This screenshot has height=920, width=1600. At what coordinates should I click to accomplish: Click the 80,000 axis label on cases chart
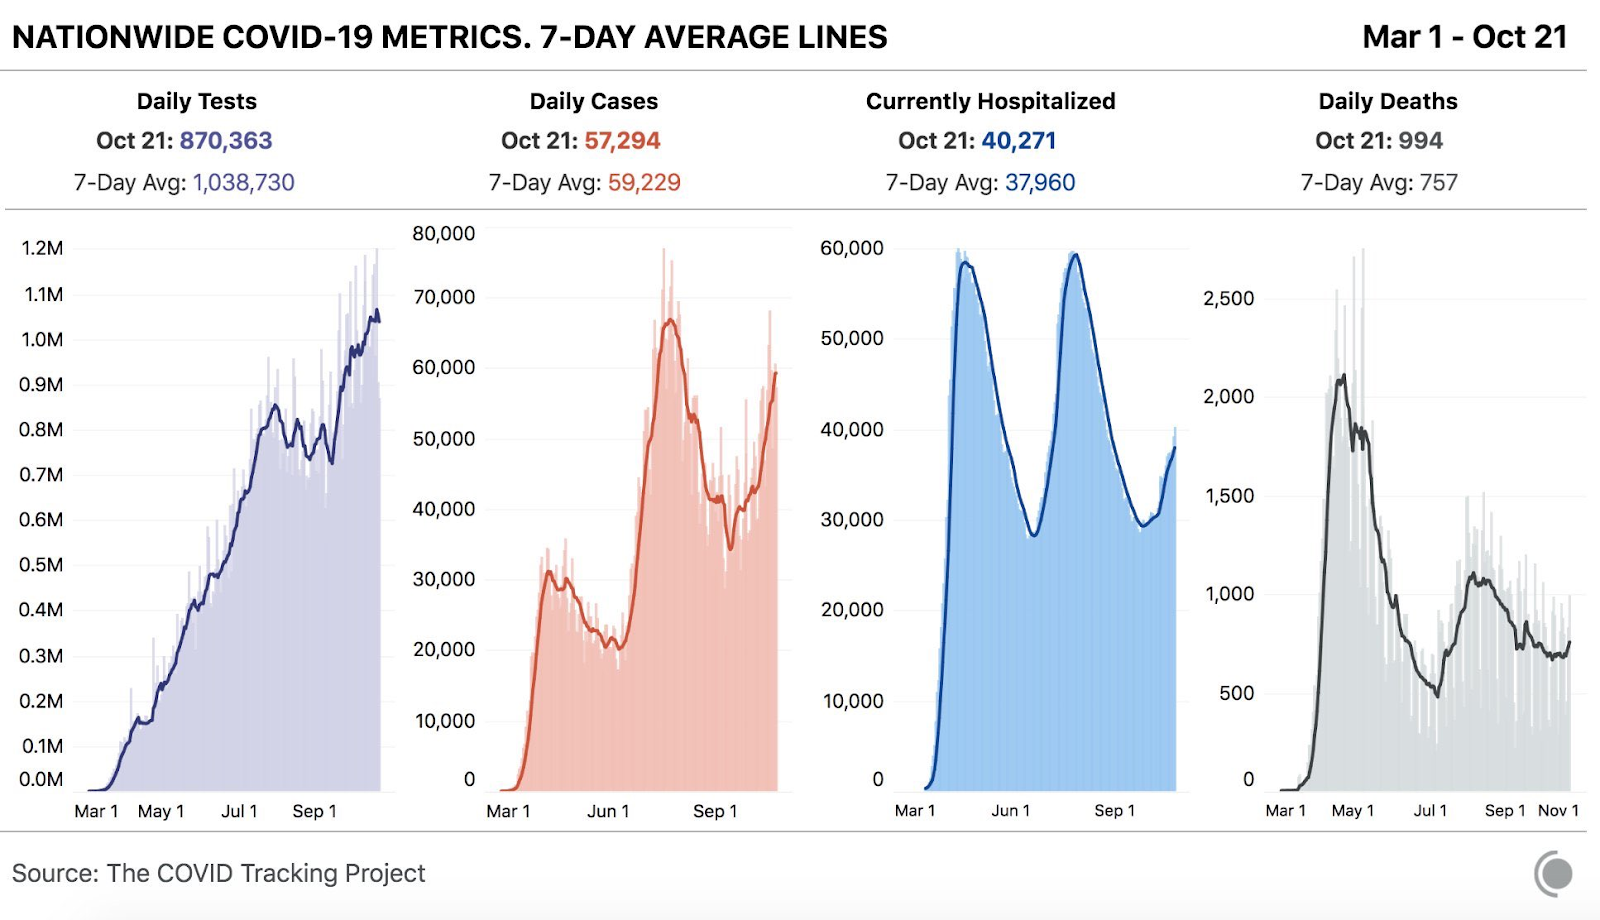coord(444,233)
